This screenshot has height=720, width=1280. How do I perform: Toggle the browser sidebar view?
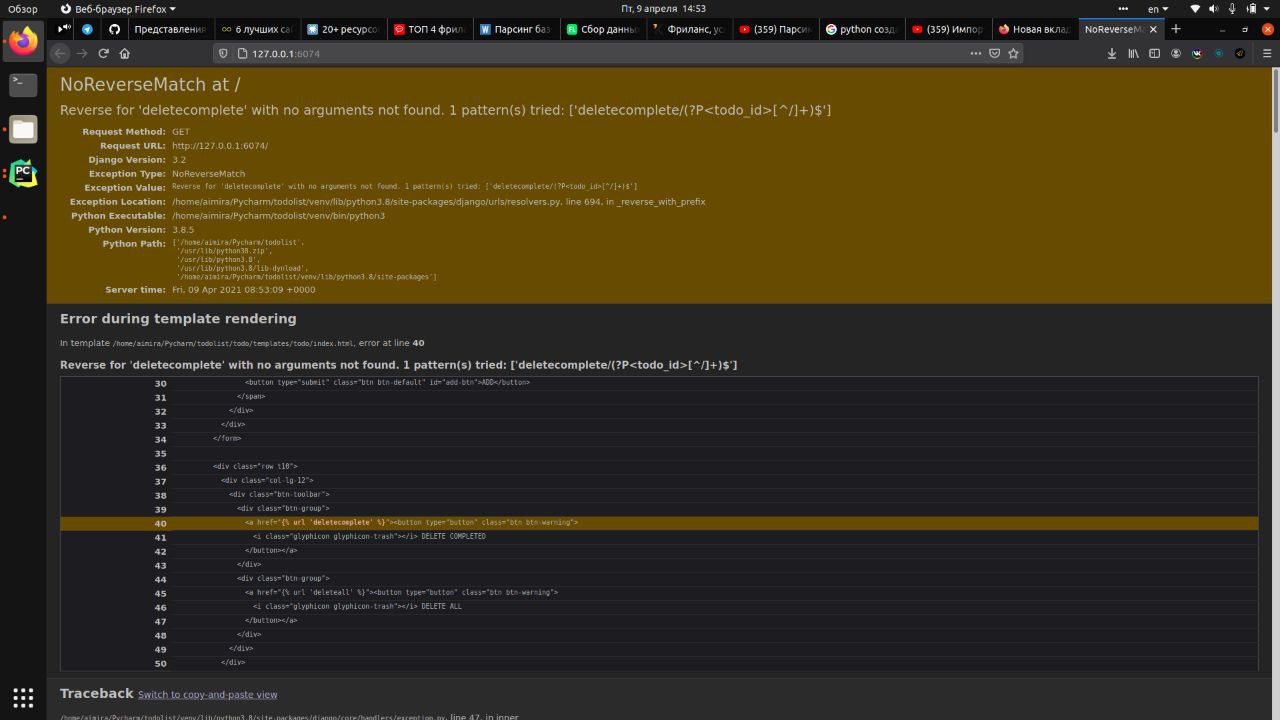point(1154,53)
